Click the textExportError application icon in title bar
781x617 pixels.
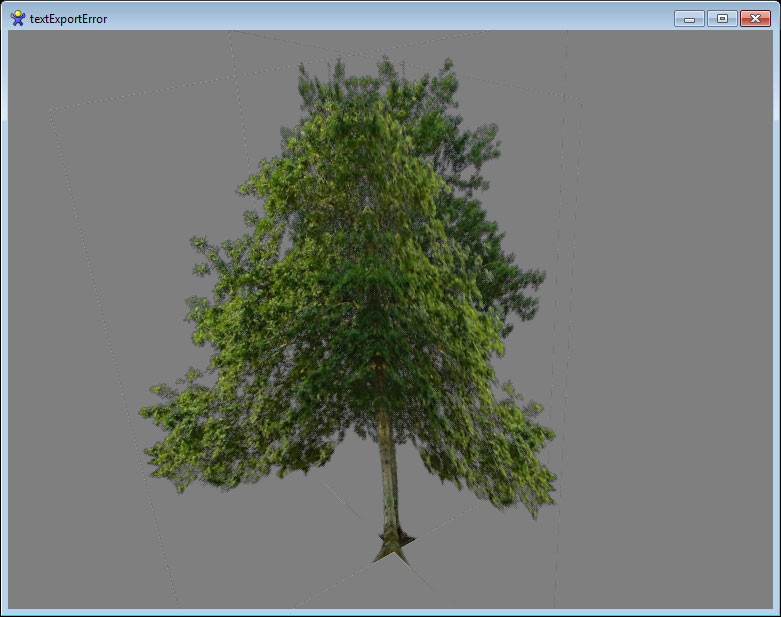pos(17,18)
